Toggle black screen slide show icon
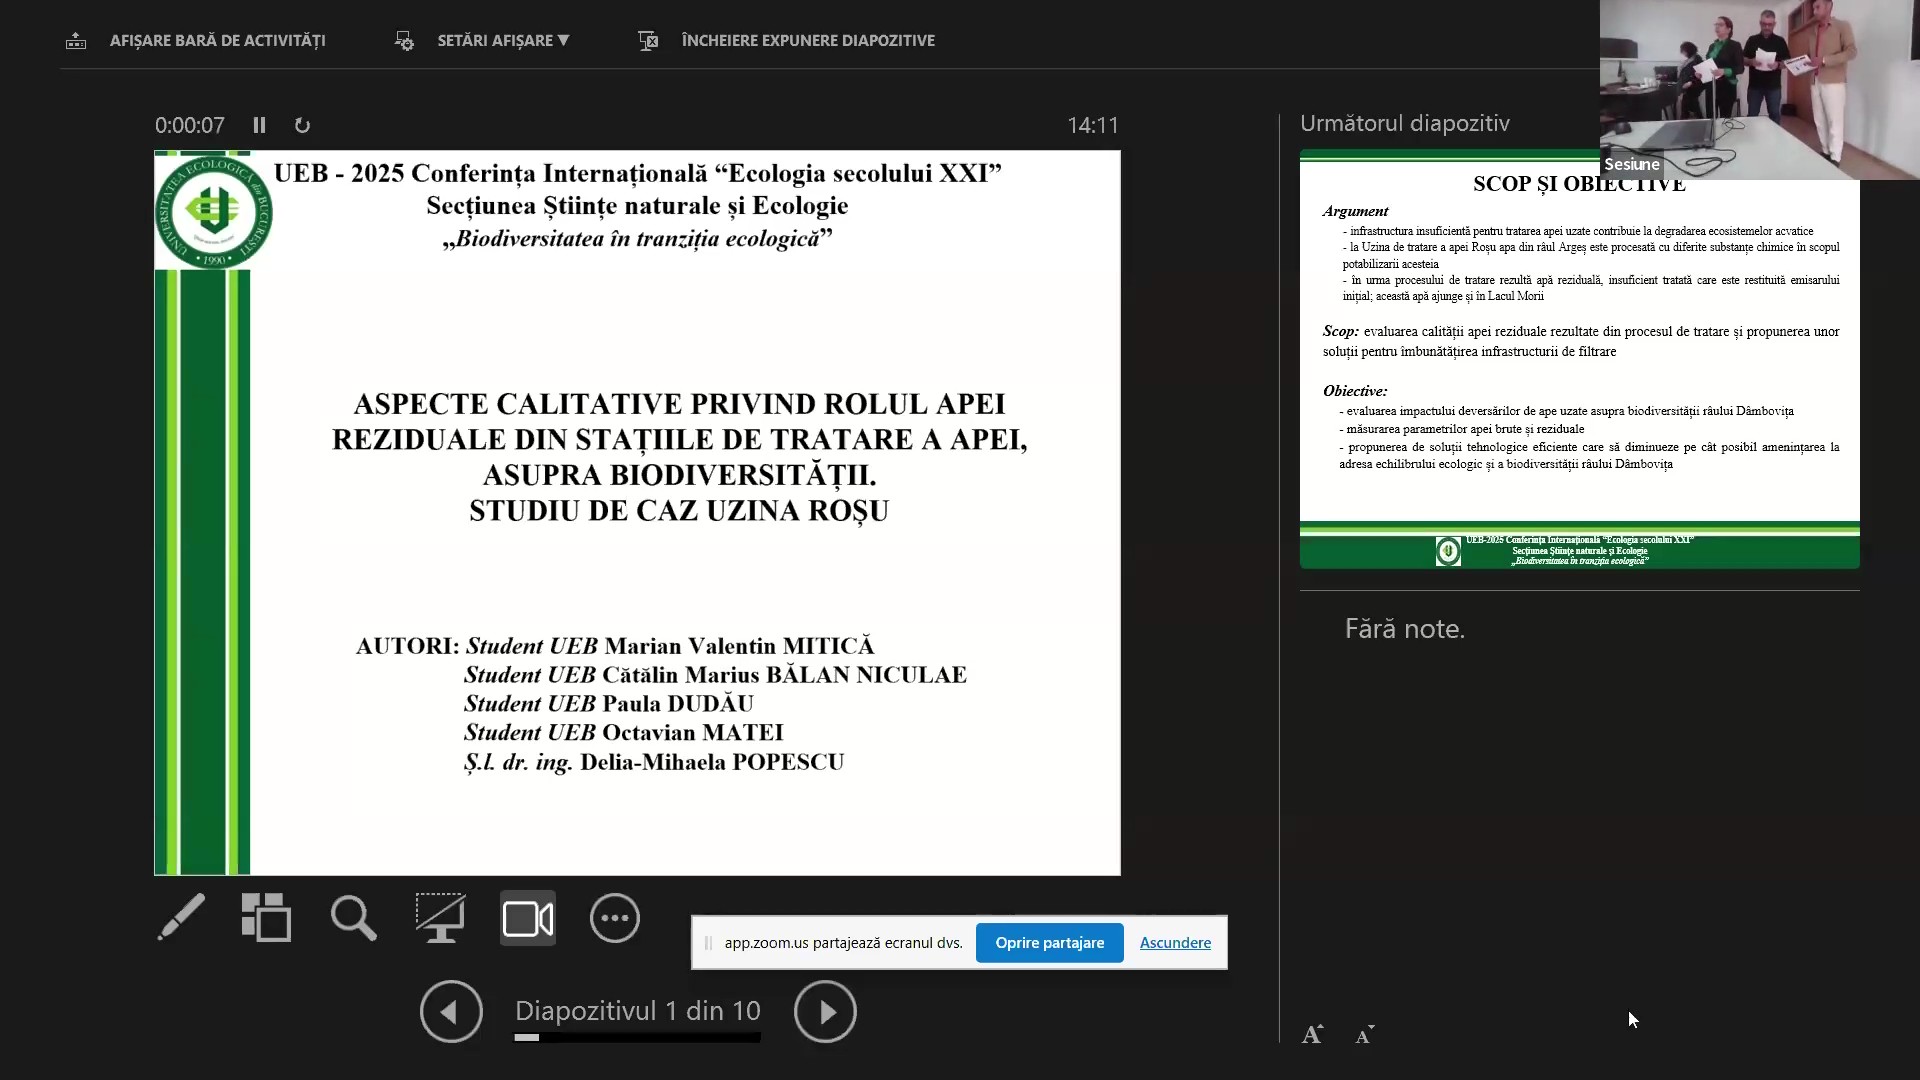 tap(440, 917)
